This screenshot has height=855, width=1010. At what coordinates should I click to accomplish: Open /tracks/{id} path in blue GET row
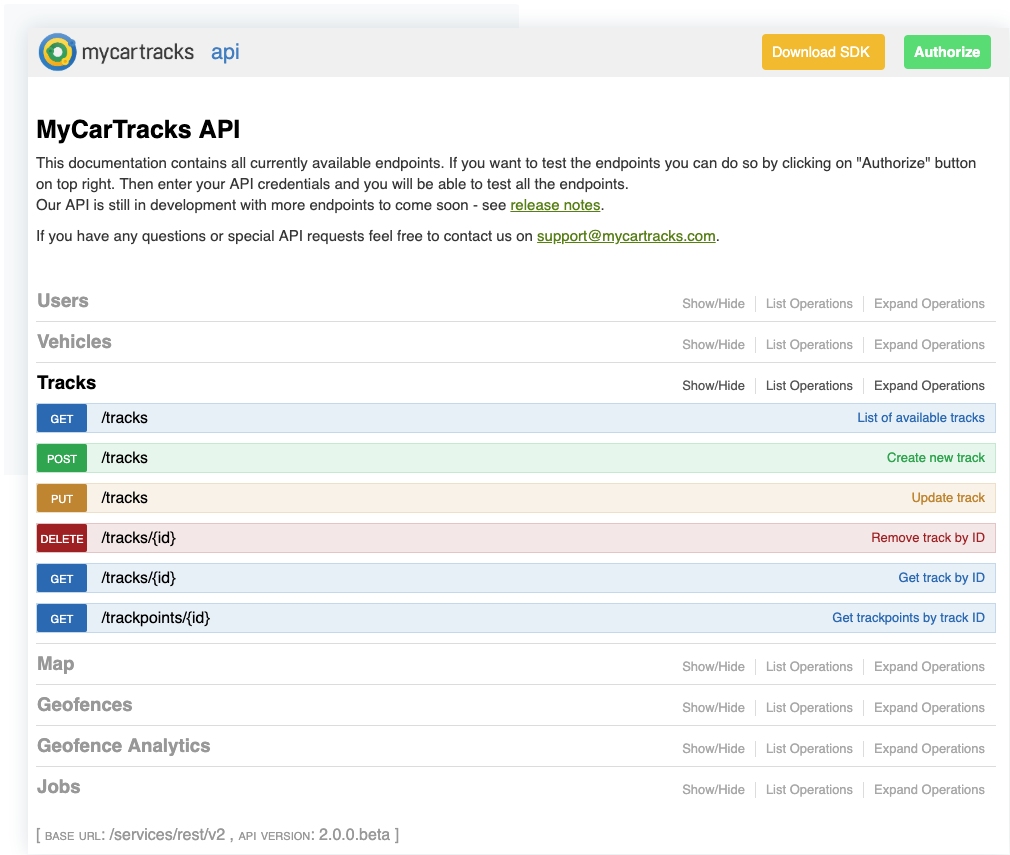click(138, 578)
